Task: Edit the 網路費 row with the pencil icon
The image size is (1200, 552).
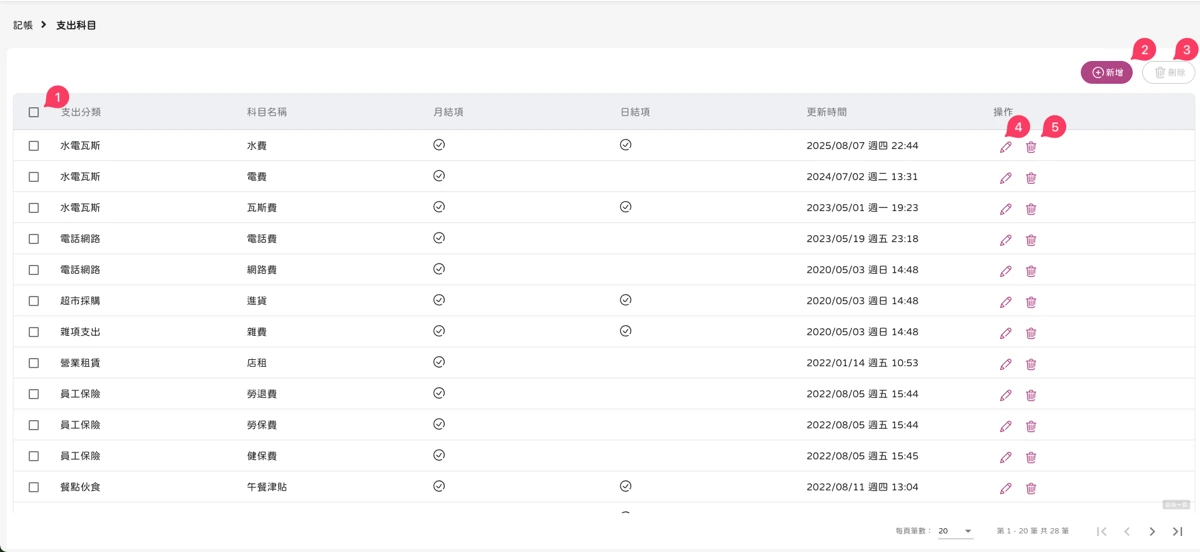Action: (x=1006, y=271)
